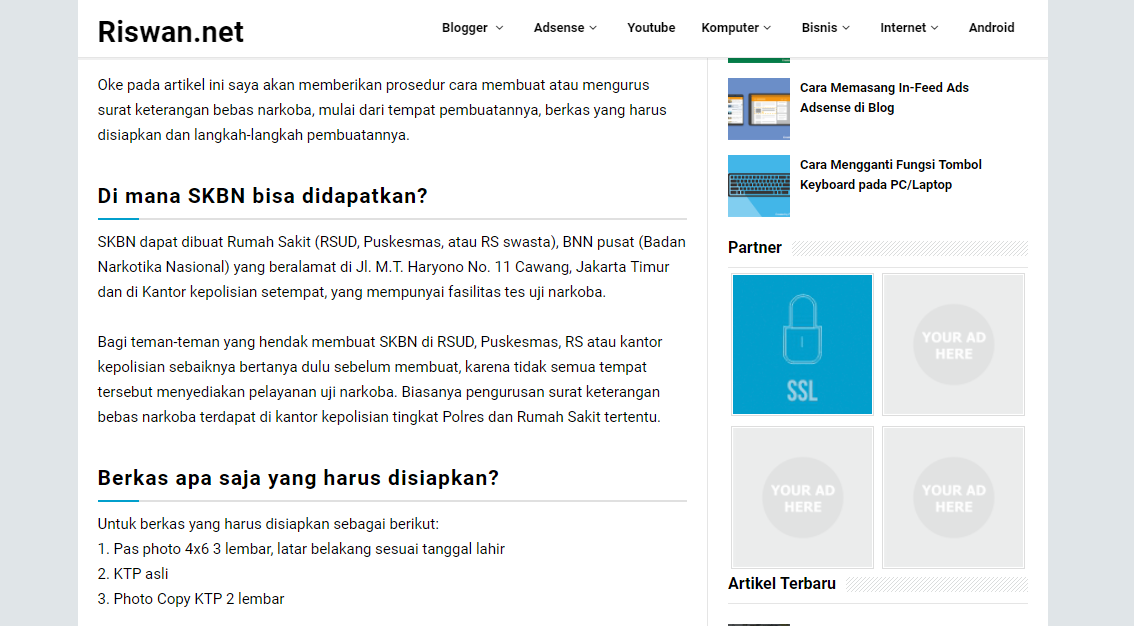Click the paragraph starting "Oke pada artikel ini"
Image resolution: width=1134 pixels, height=626 pixels.
(x=382, y=110)
